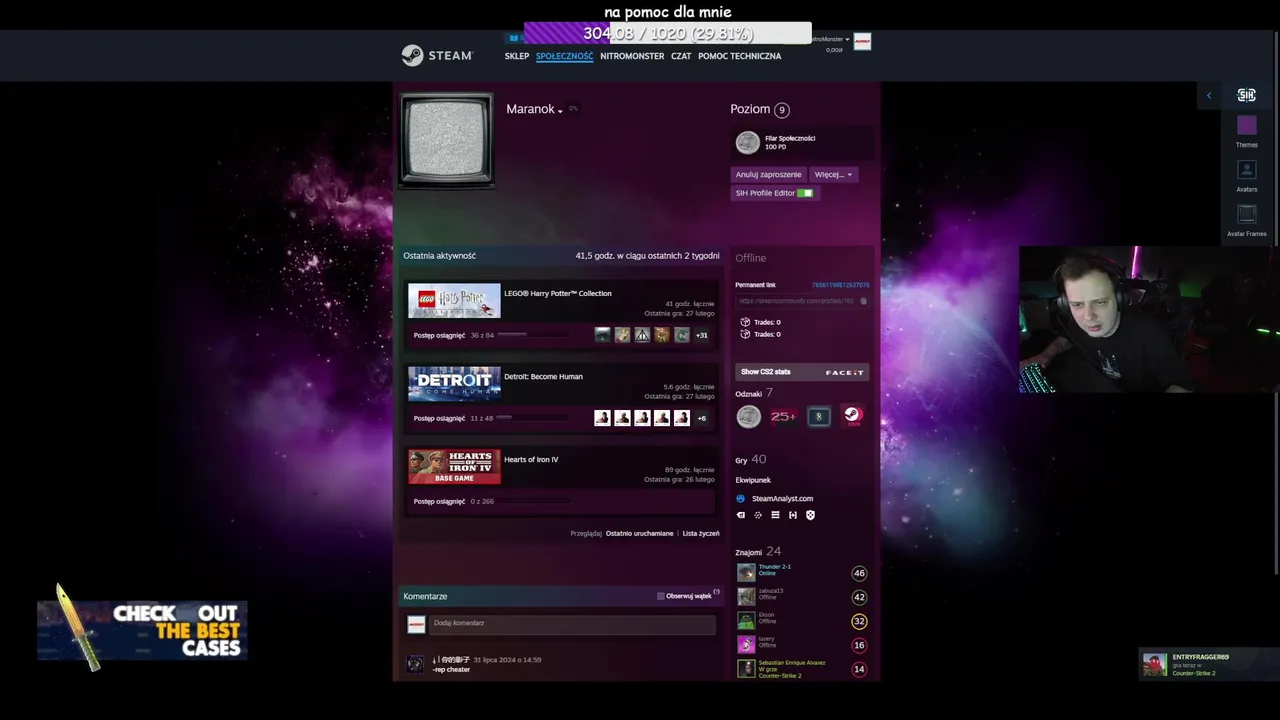This screenshot has width=1280, height=720.
Task: Click the bracket icon under SteamAnalyst.com
Action: [x=793, y=515]
